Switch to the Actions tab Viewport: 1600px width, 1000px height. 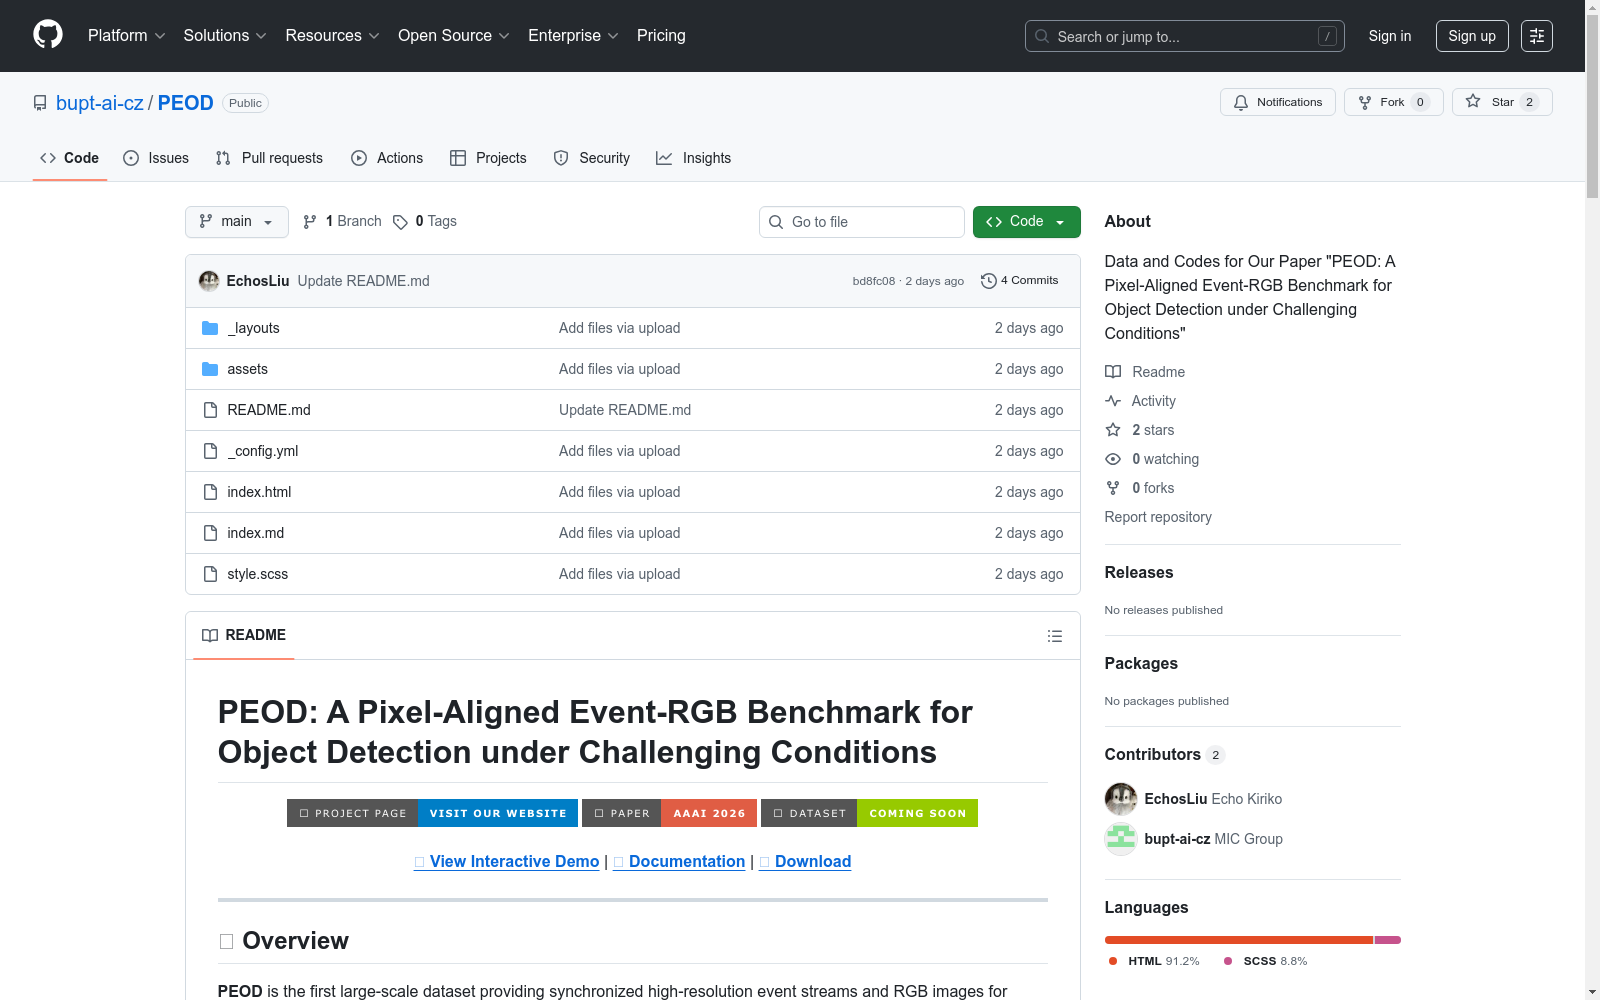pyautogui.click(x=387, y=158)
